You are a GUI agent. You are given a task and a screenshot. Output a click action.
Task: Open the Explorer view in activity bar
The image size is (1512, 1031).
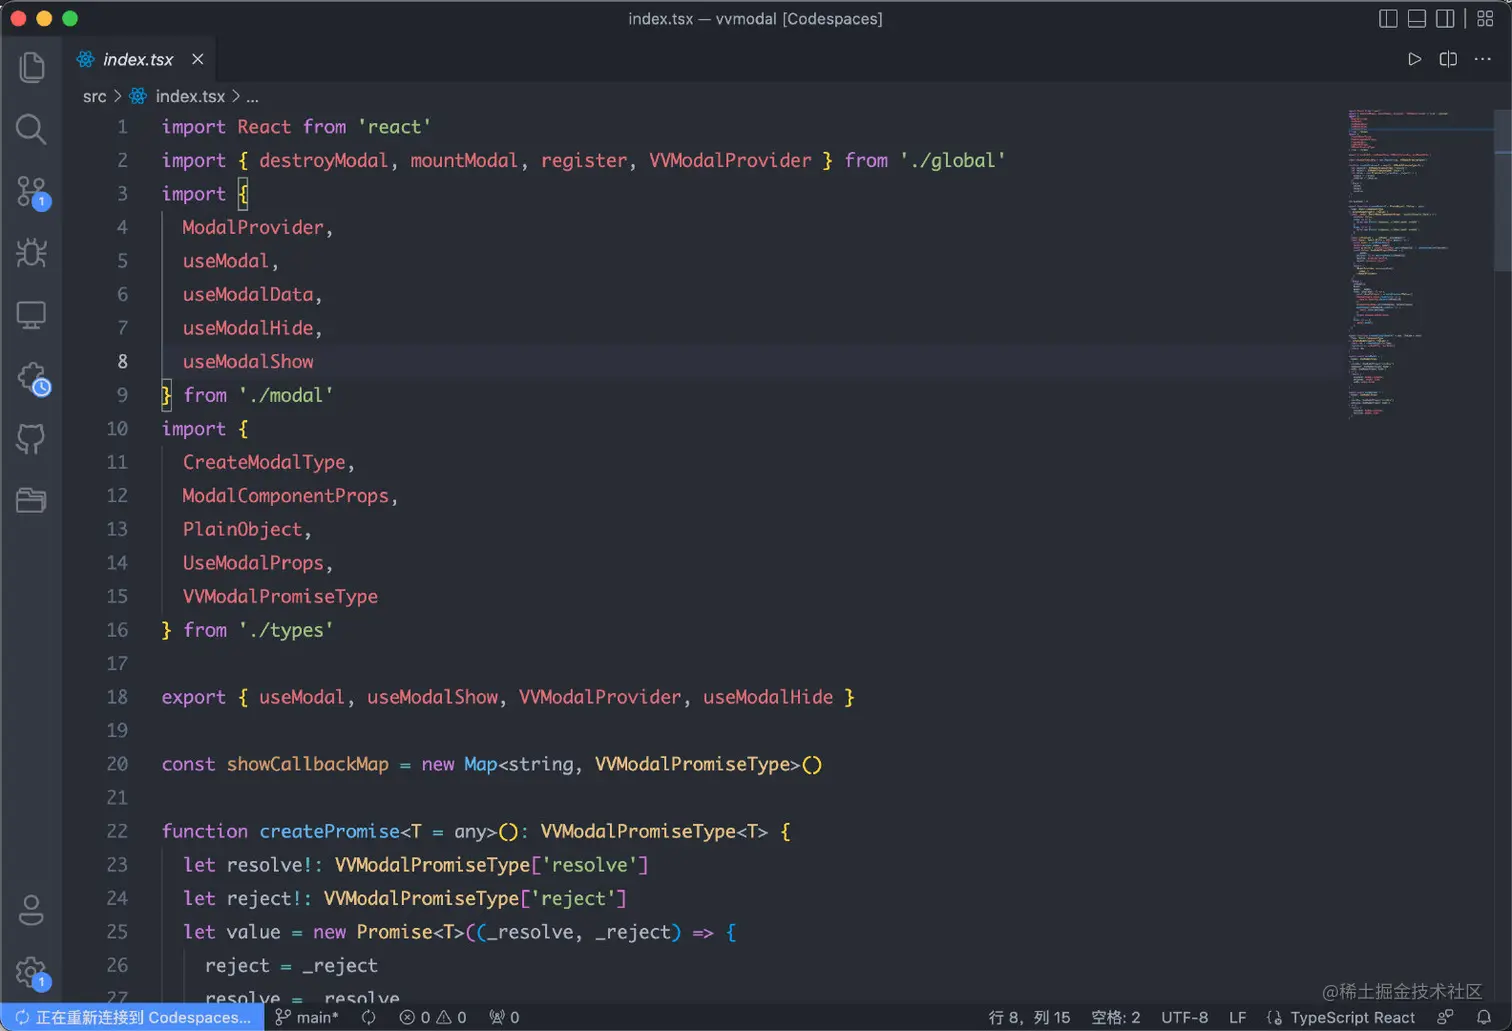[x=31, y=67]
